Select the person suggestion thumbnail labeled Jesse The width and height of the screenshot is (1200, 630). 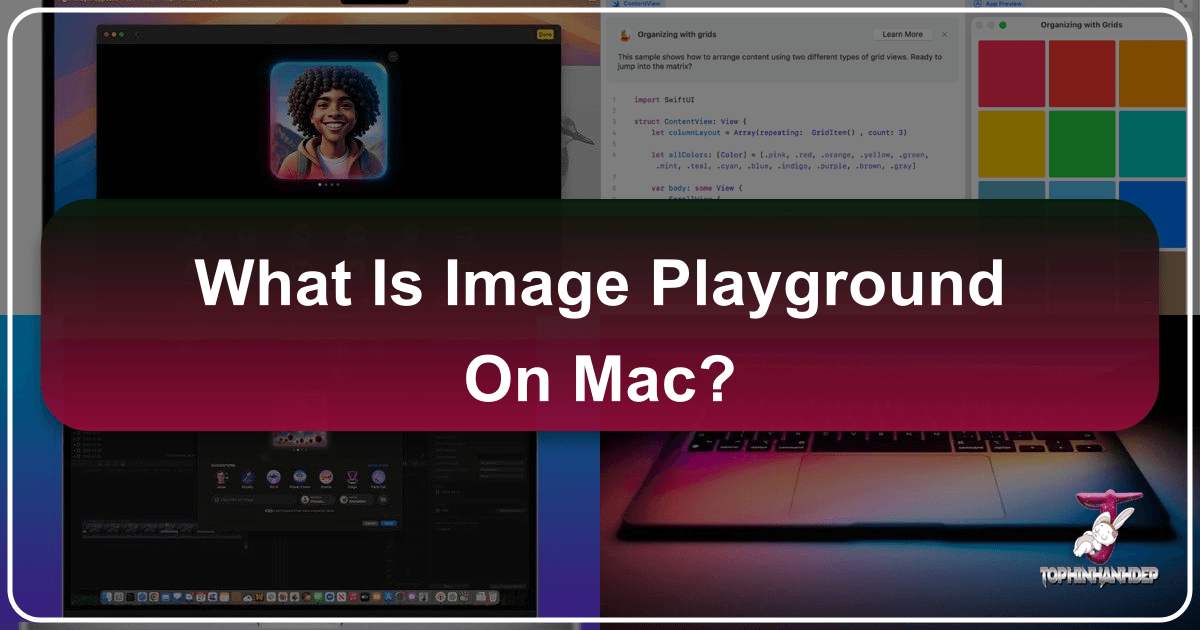220,477
